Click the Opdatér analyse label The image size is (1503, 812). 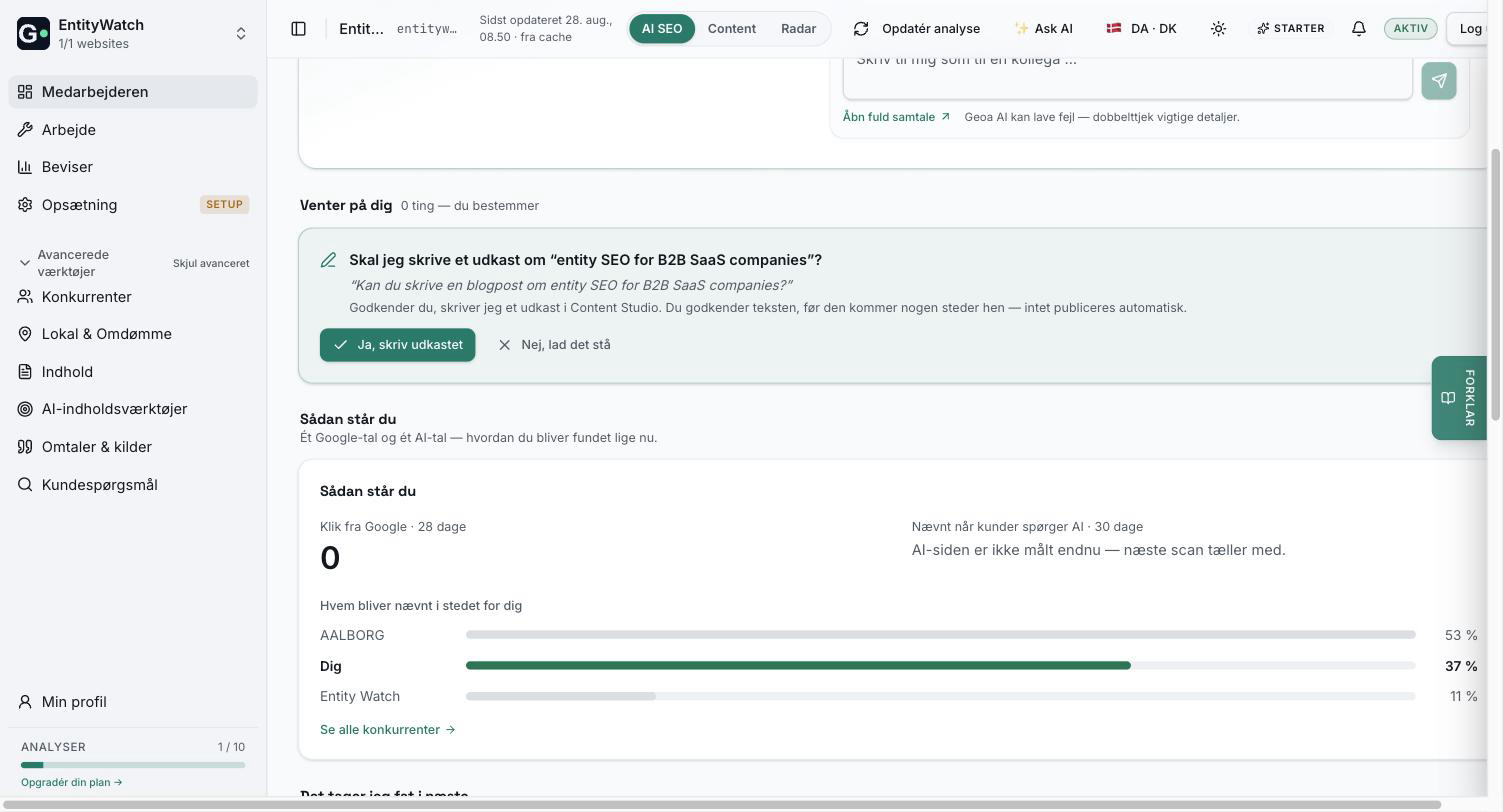tap(931, 29)
